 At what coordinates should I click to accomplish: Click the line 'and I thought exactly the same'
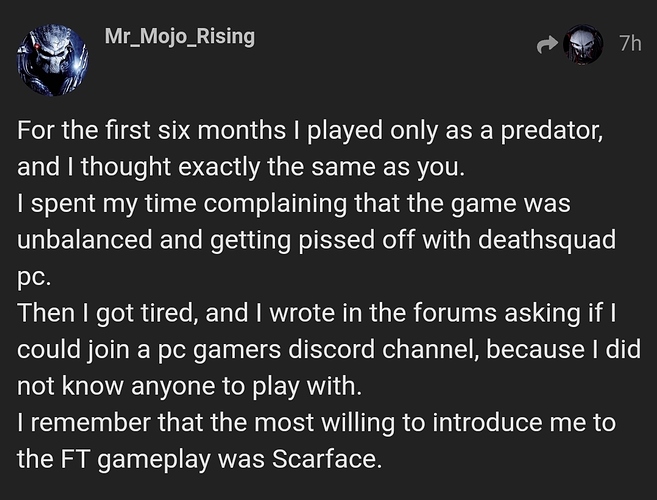(x=241, y=168)
